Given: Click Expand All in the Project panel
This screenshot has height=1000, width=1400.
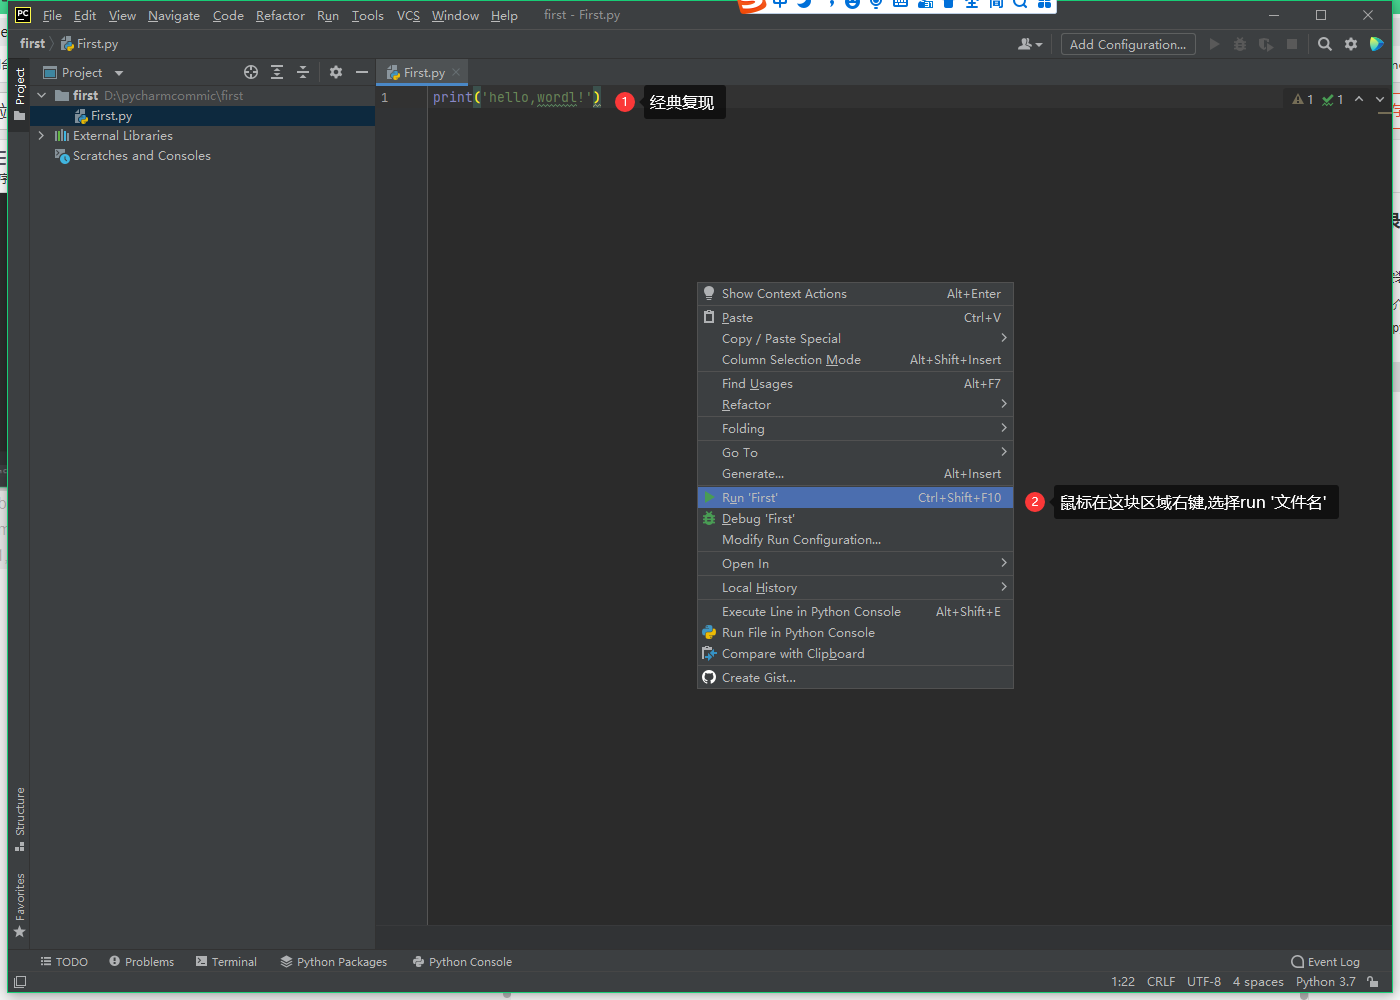Looking at the screenshot, I should coord(277,72).
